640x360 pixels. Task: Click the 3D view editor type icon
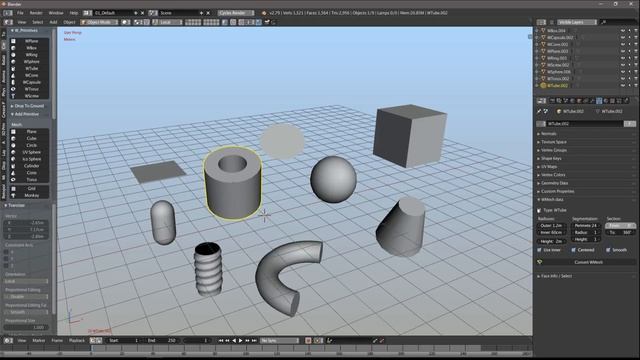tap(8, 22)
